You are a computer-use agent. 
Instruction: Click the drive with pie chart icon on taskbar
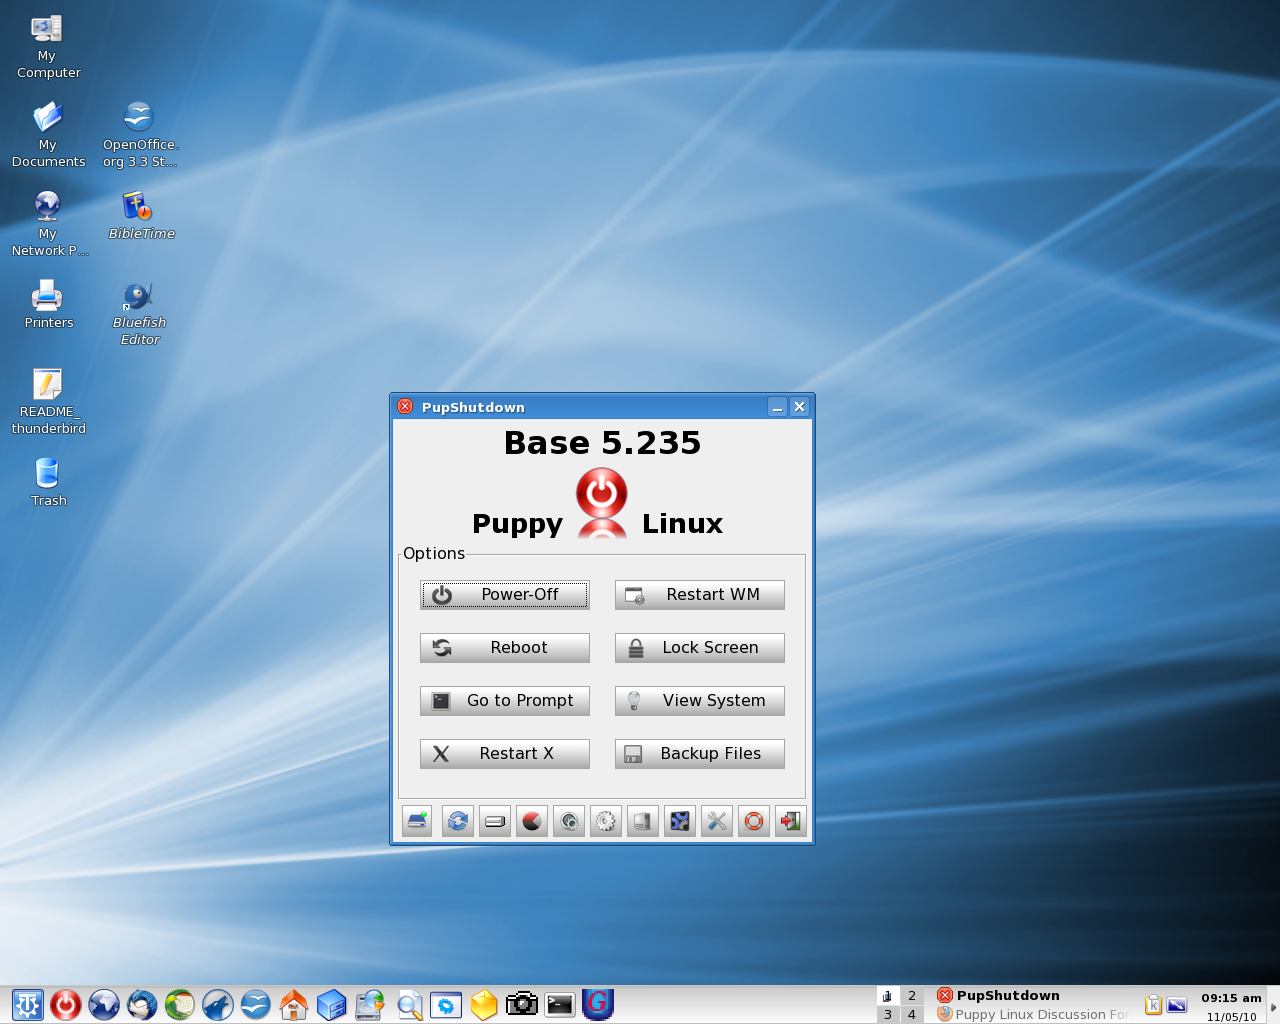coord(370,1004)
